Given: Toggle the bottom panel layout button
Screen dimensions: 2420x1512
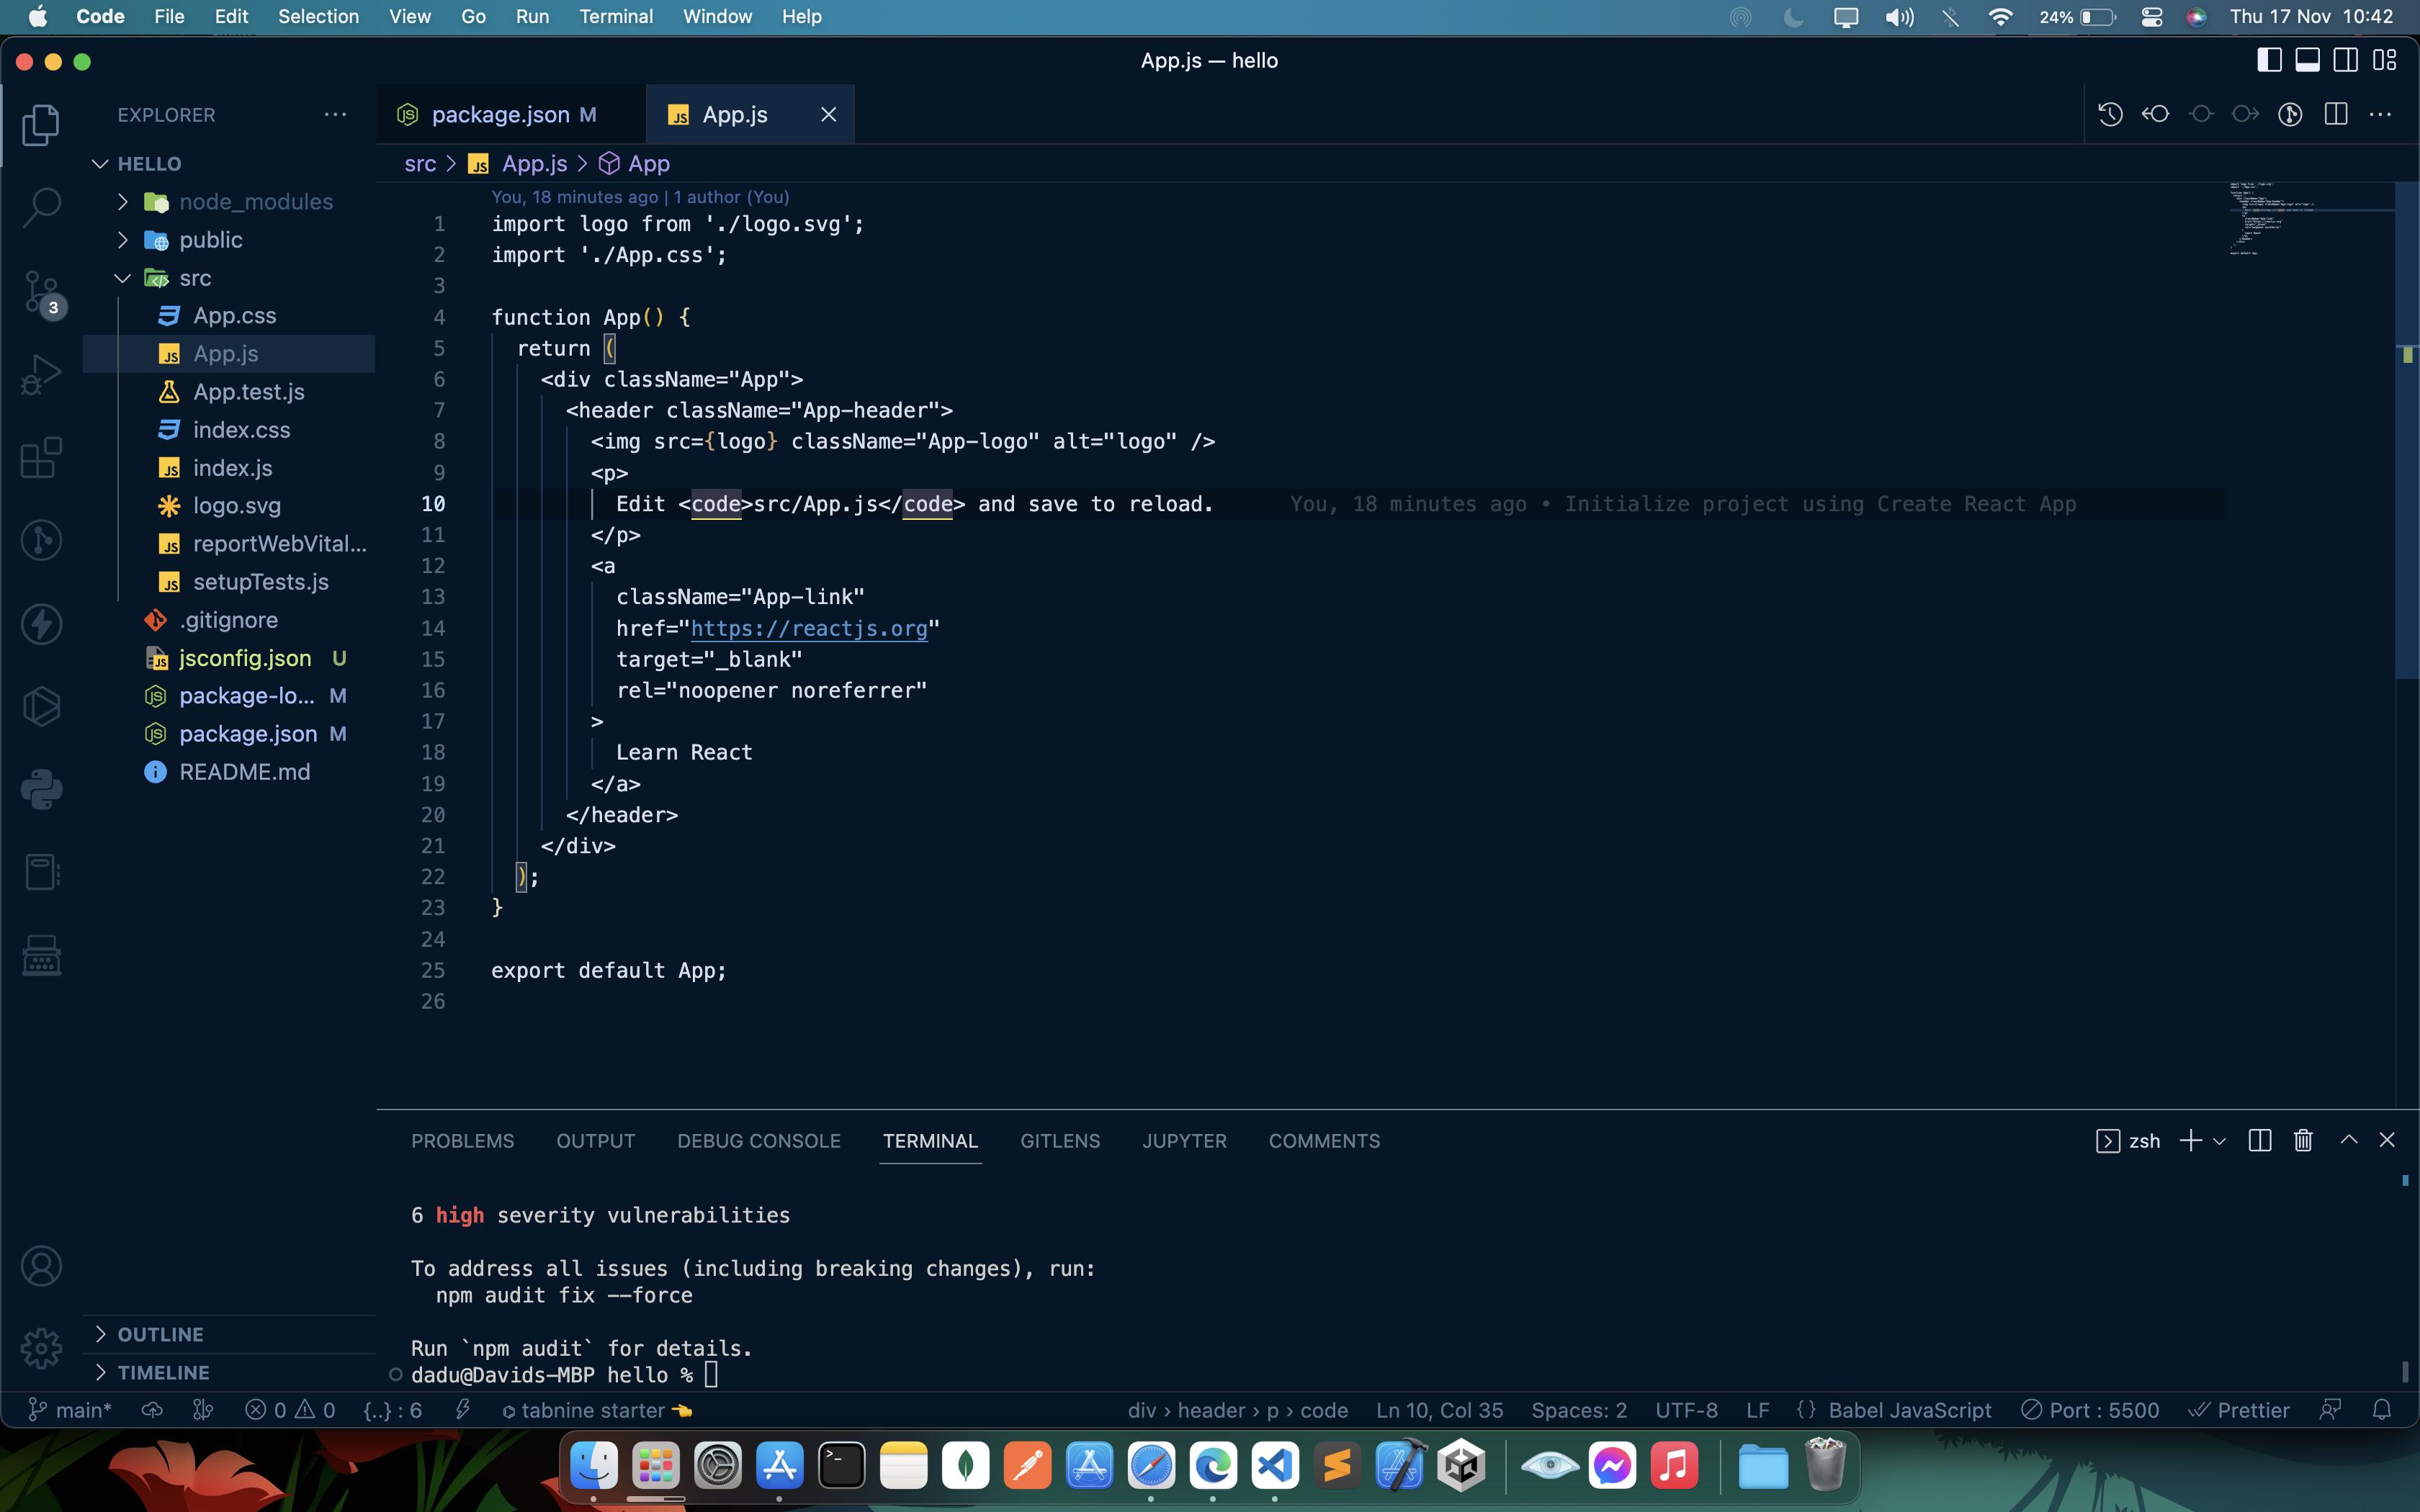Looking at the screenshot, I should coord(2307,60).
